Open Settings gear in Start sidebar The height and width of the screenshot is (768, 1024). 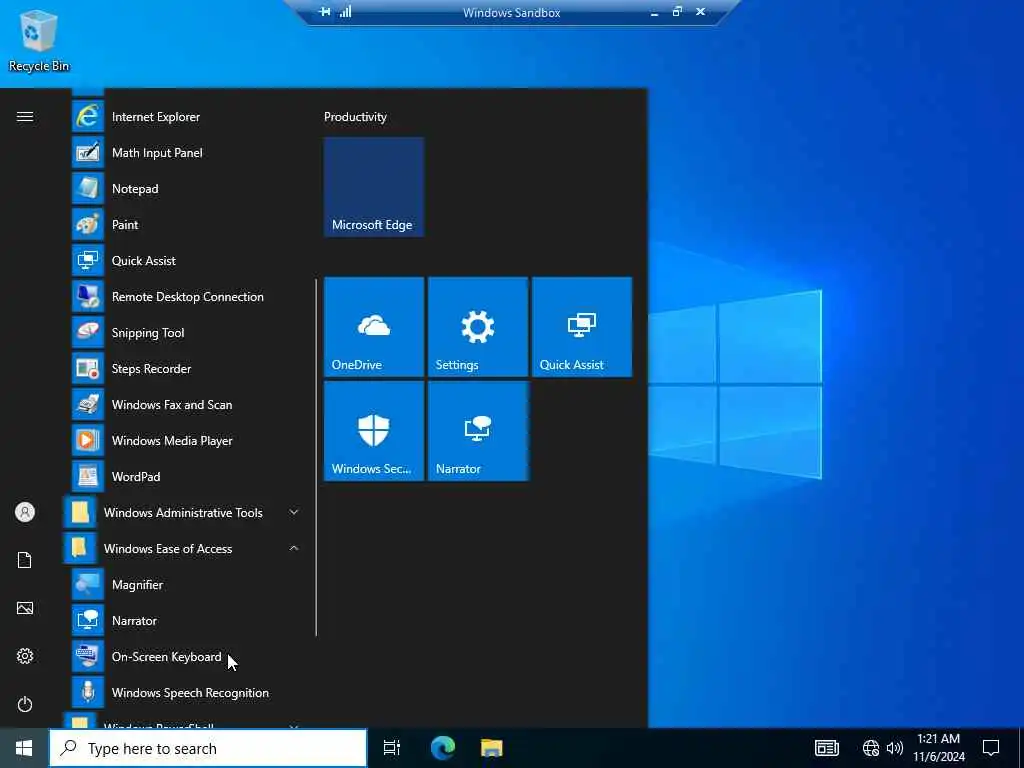pos(25,656)
